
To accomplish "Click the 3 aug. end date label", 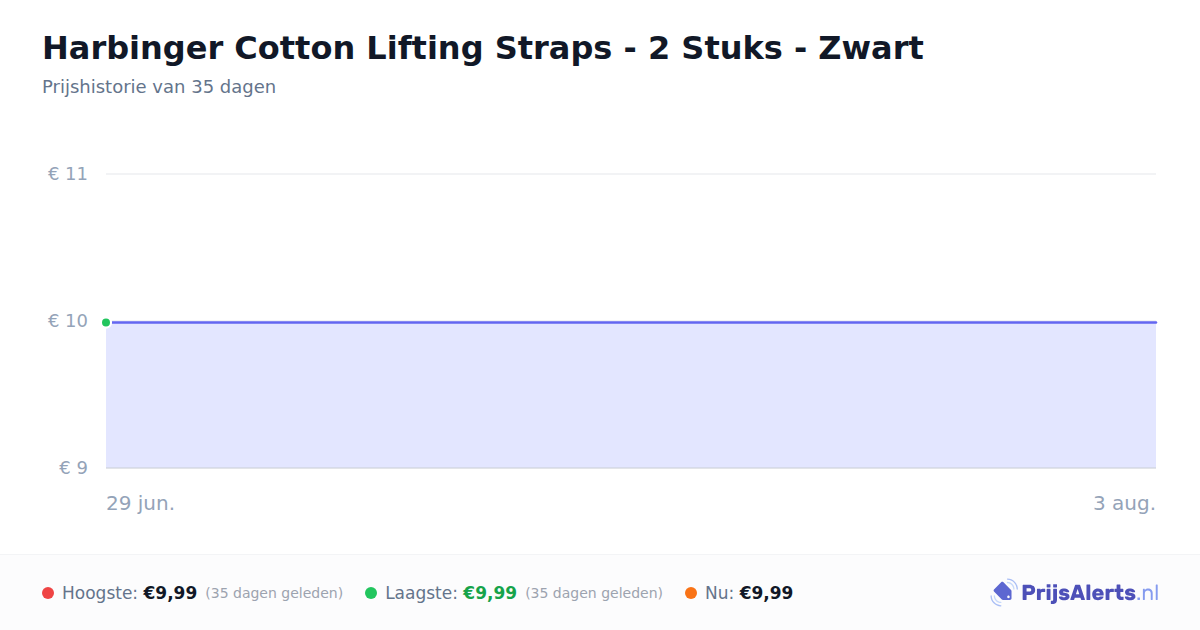I will 1124,503.
